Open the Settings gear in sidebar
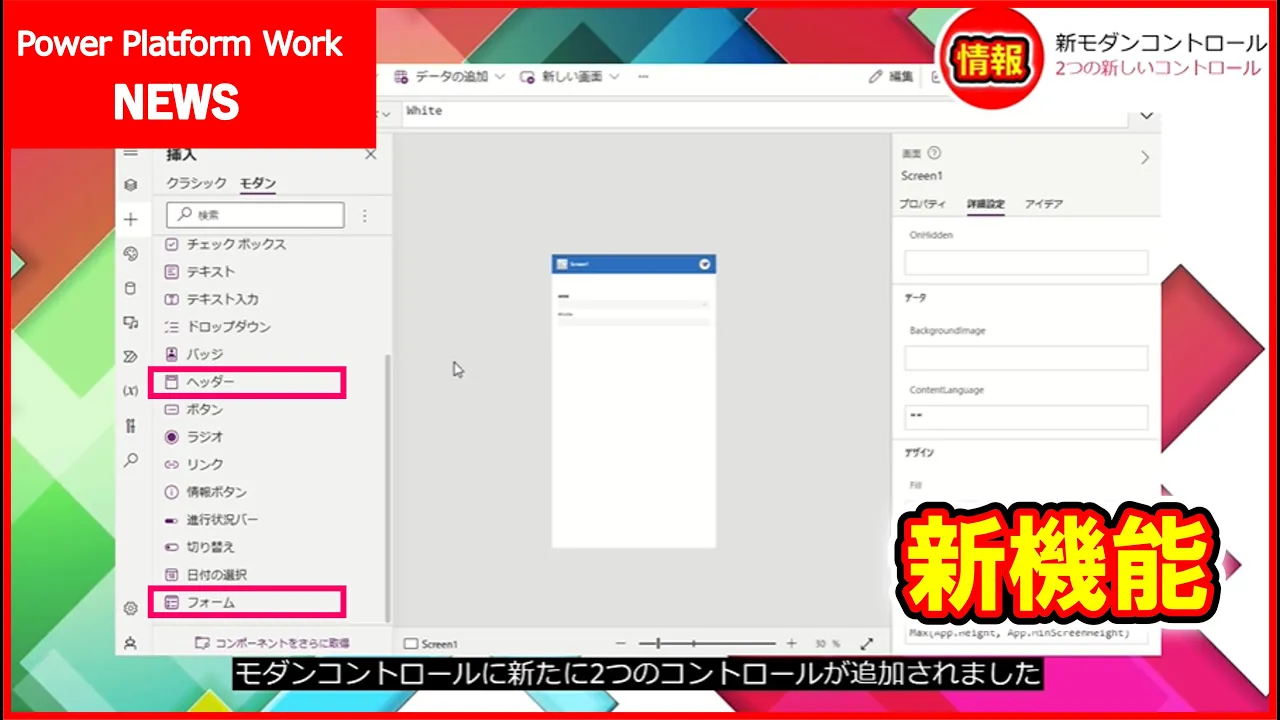 point(130,608)
